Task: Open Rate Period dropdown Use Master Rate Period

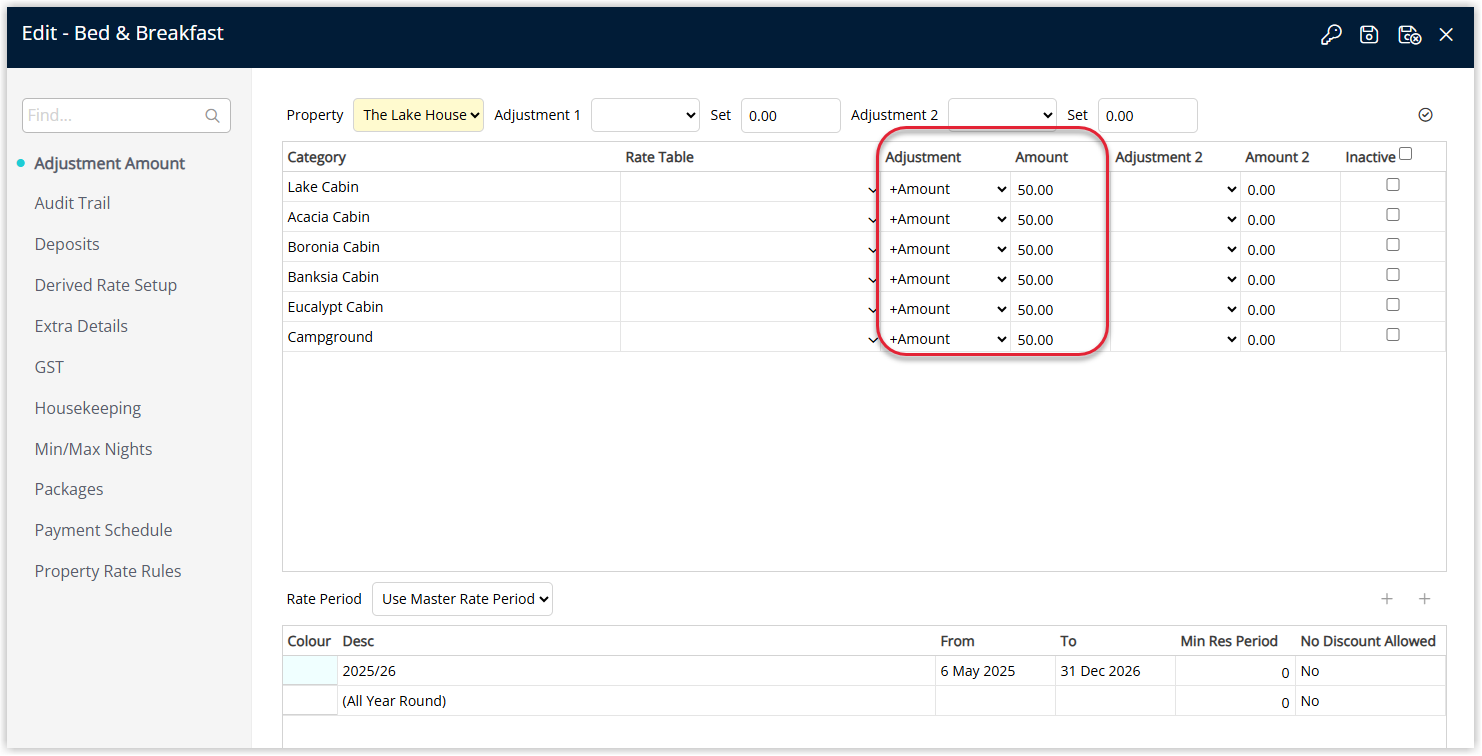Action: click(x=462, y=599)
